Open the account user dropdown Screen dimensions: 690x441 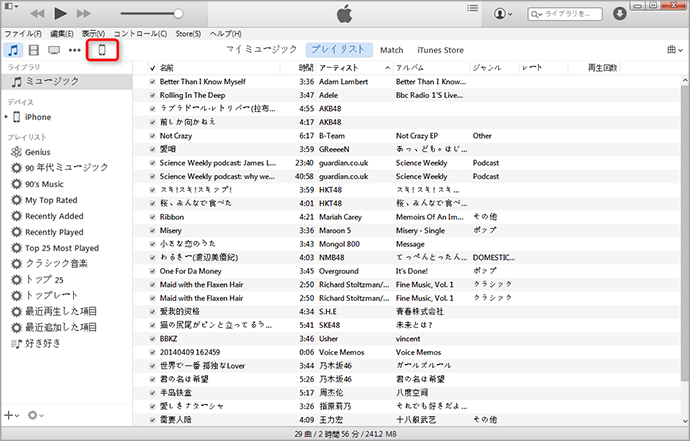tap(503, 14)
